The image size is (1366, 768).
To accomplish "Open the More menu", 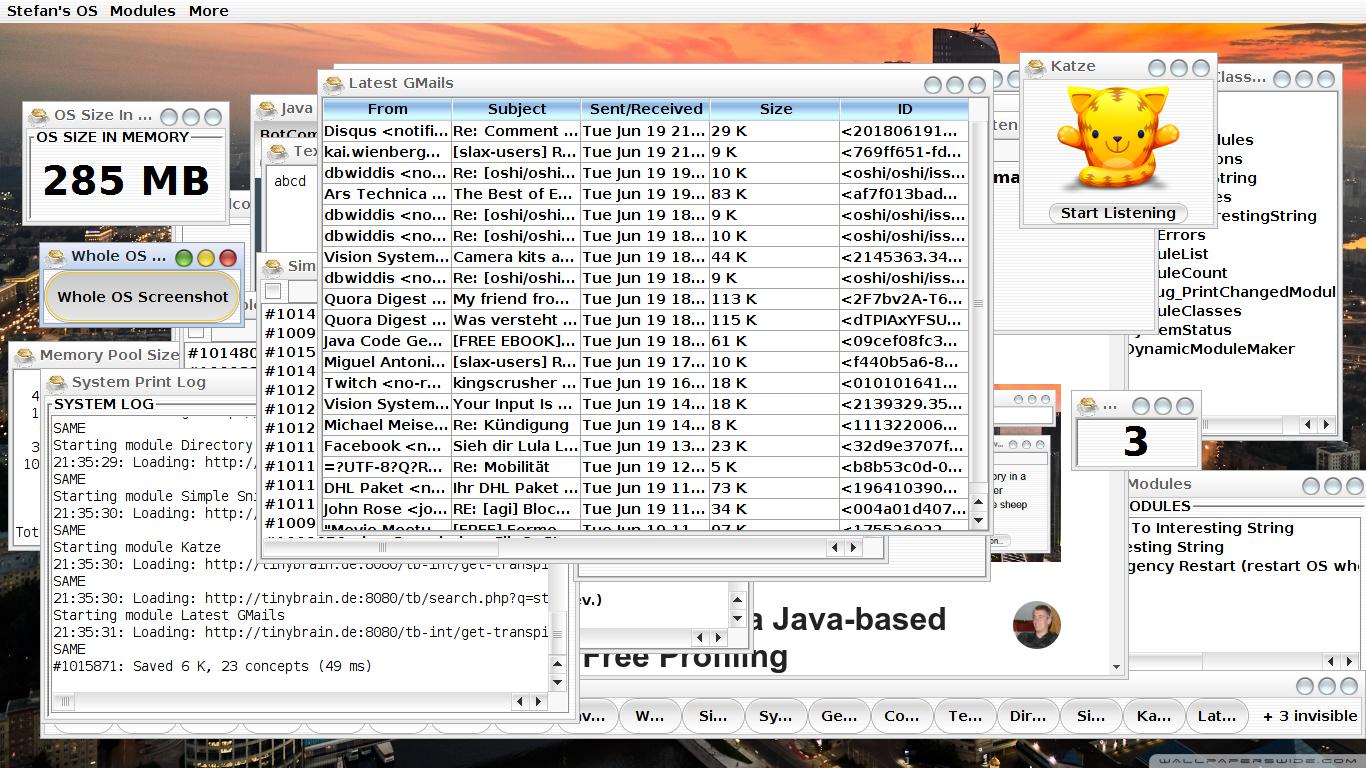I will point(208,11).
